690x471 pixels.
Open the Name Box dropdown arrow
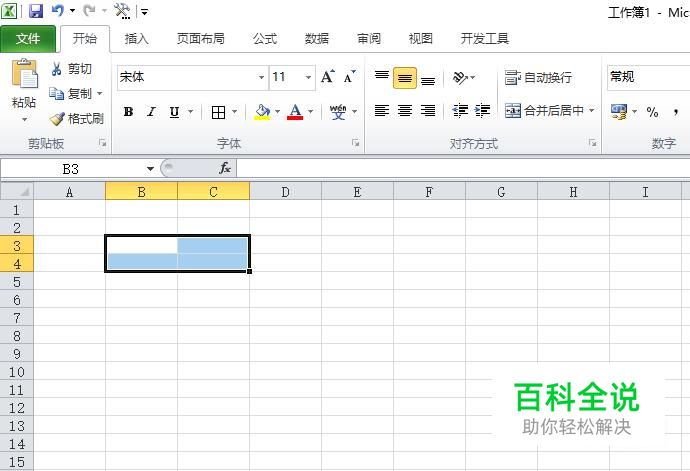click(x=150, y=169)
